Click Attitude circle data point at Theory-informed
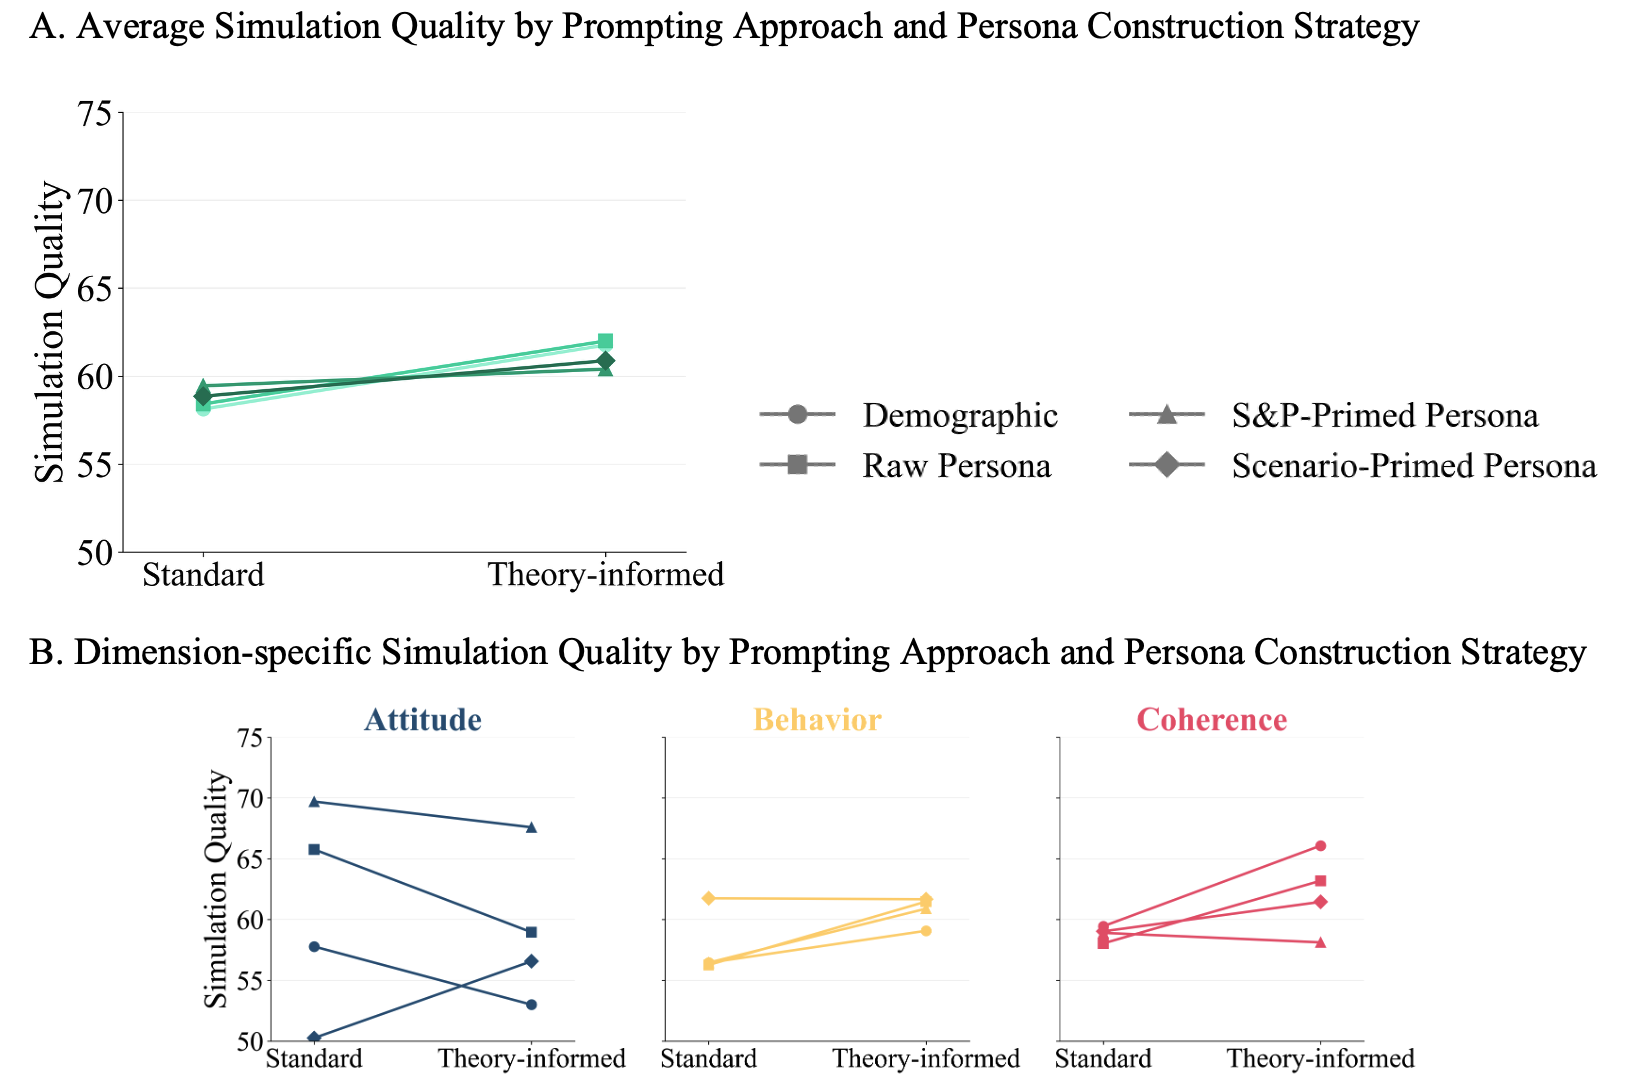The width and height of the screenshot is (1632, 1088). click(531, 1004)
